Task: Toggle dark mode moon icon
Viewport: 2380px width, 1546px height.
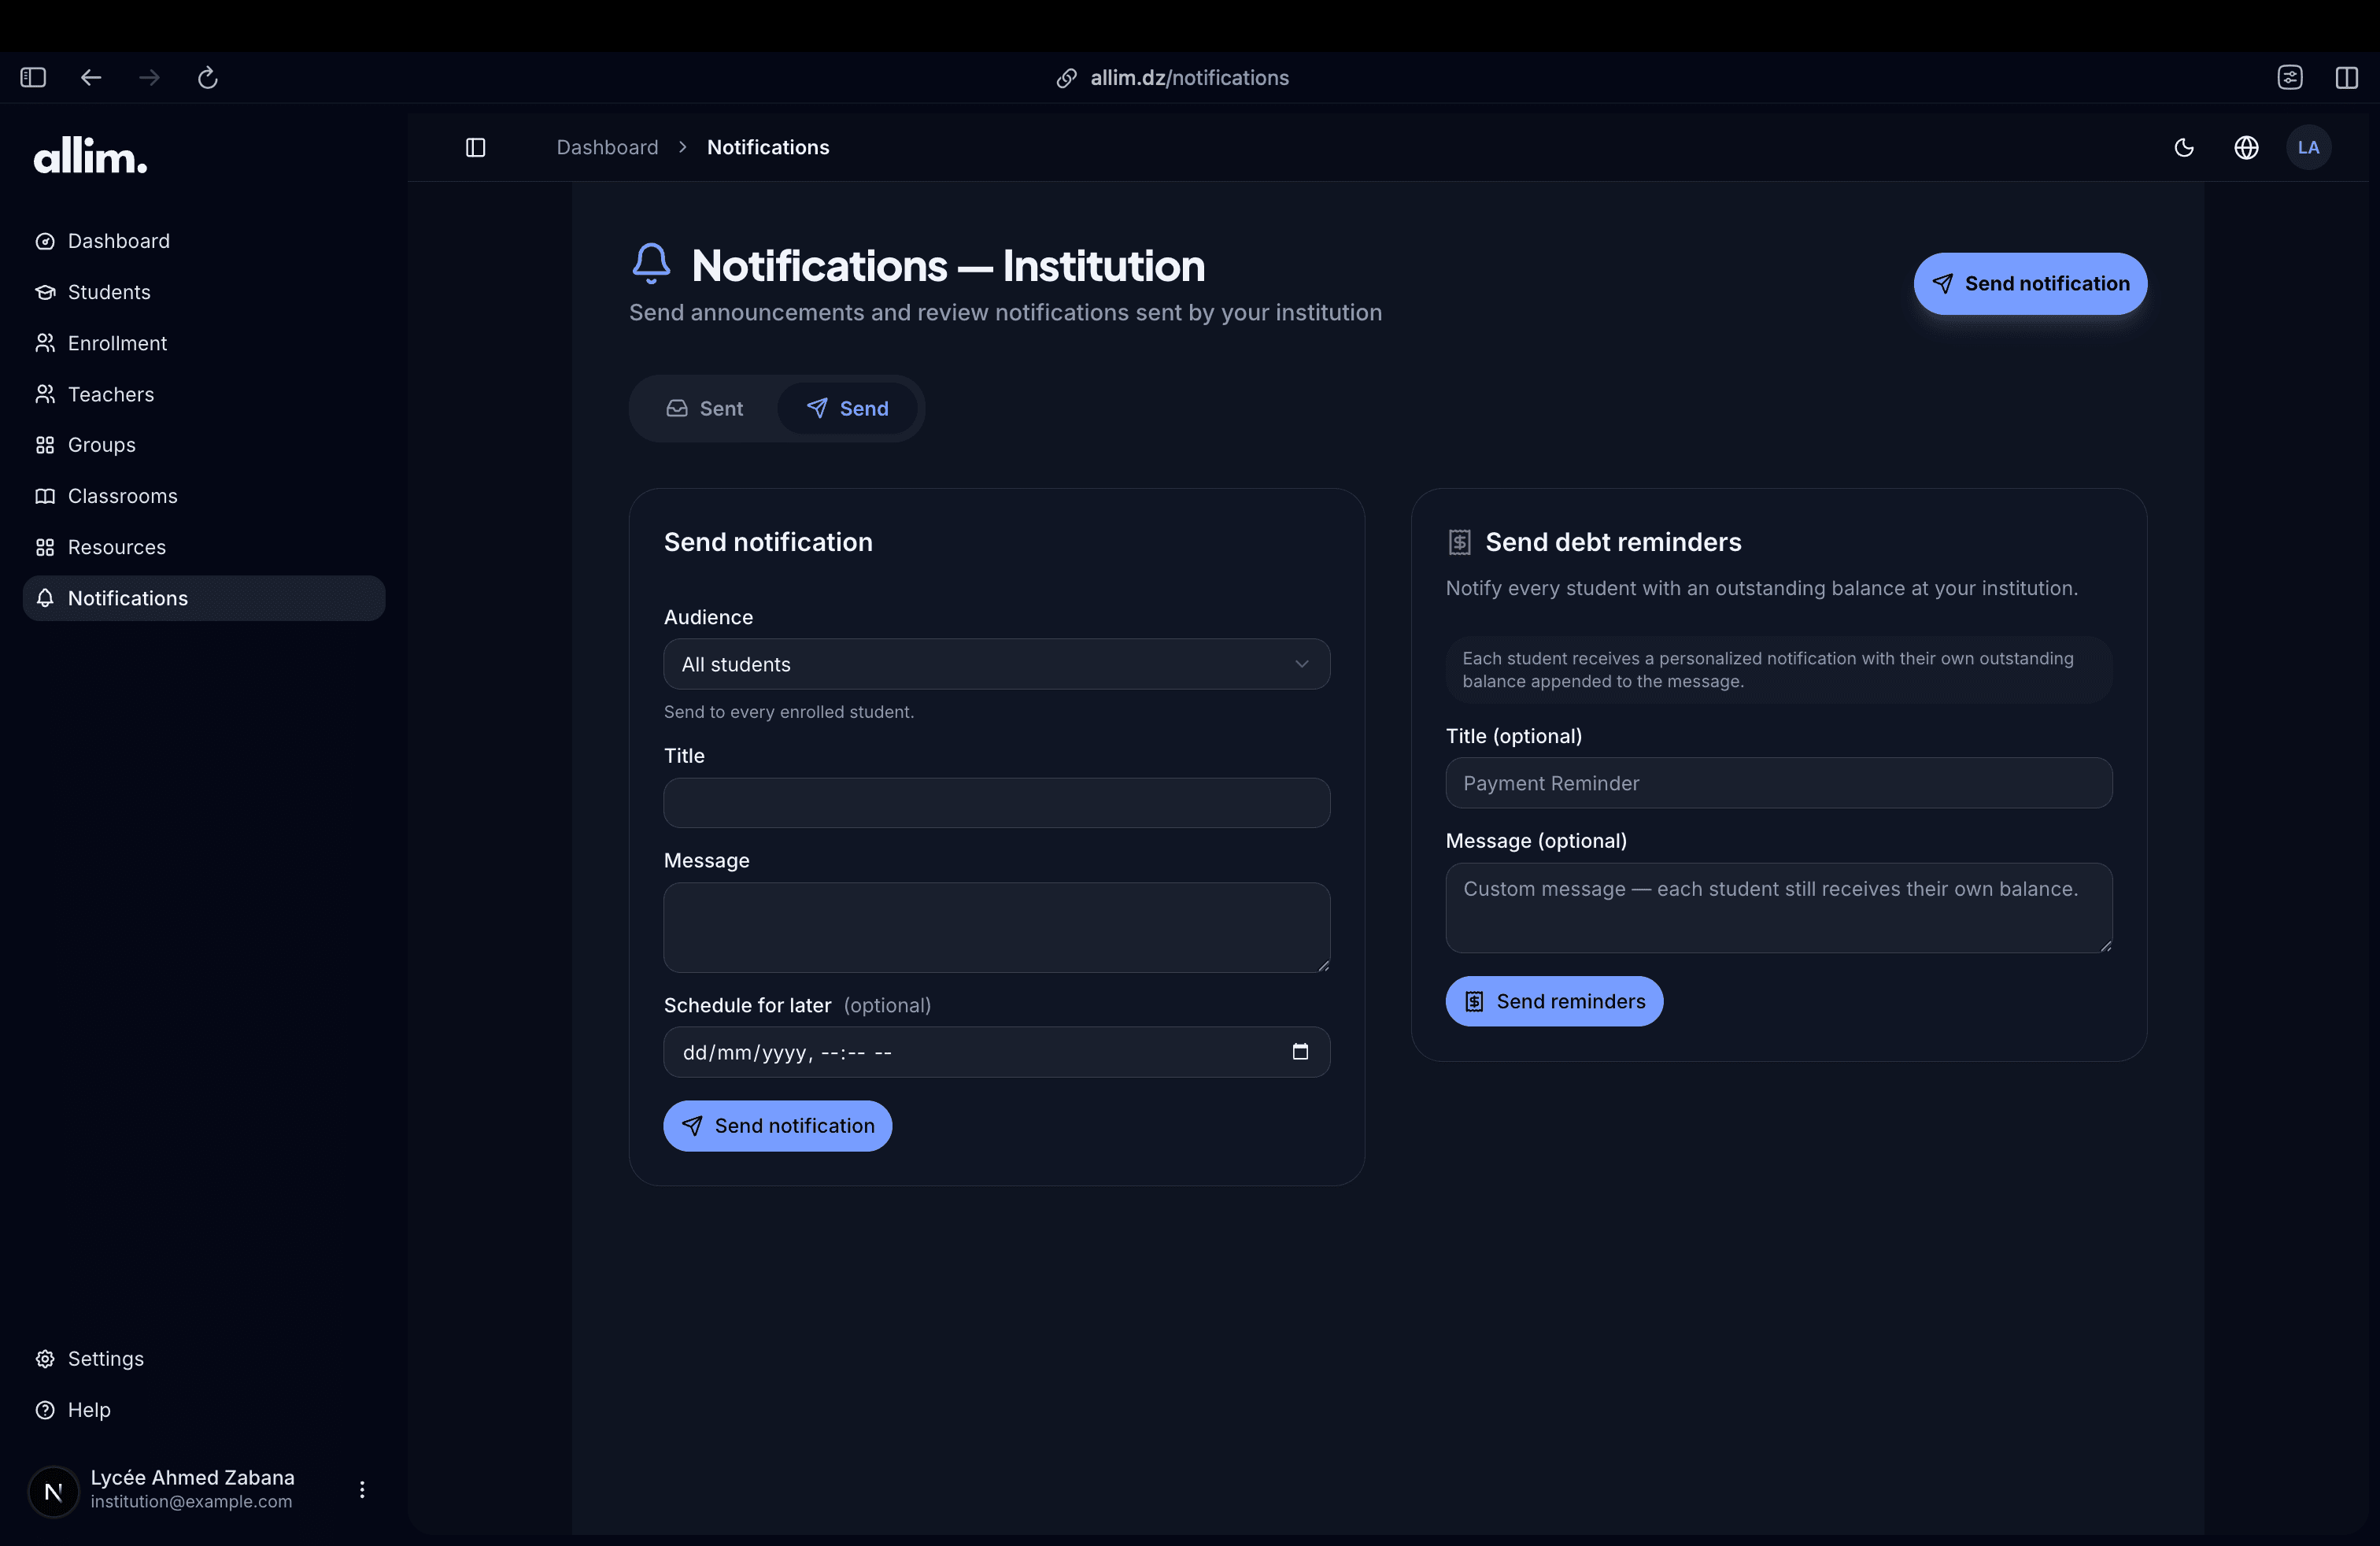Action: tap(2184, 147)
